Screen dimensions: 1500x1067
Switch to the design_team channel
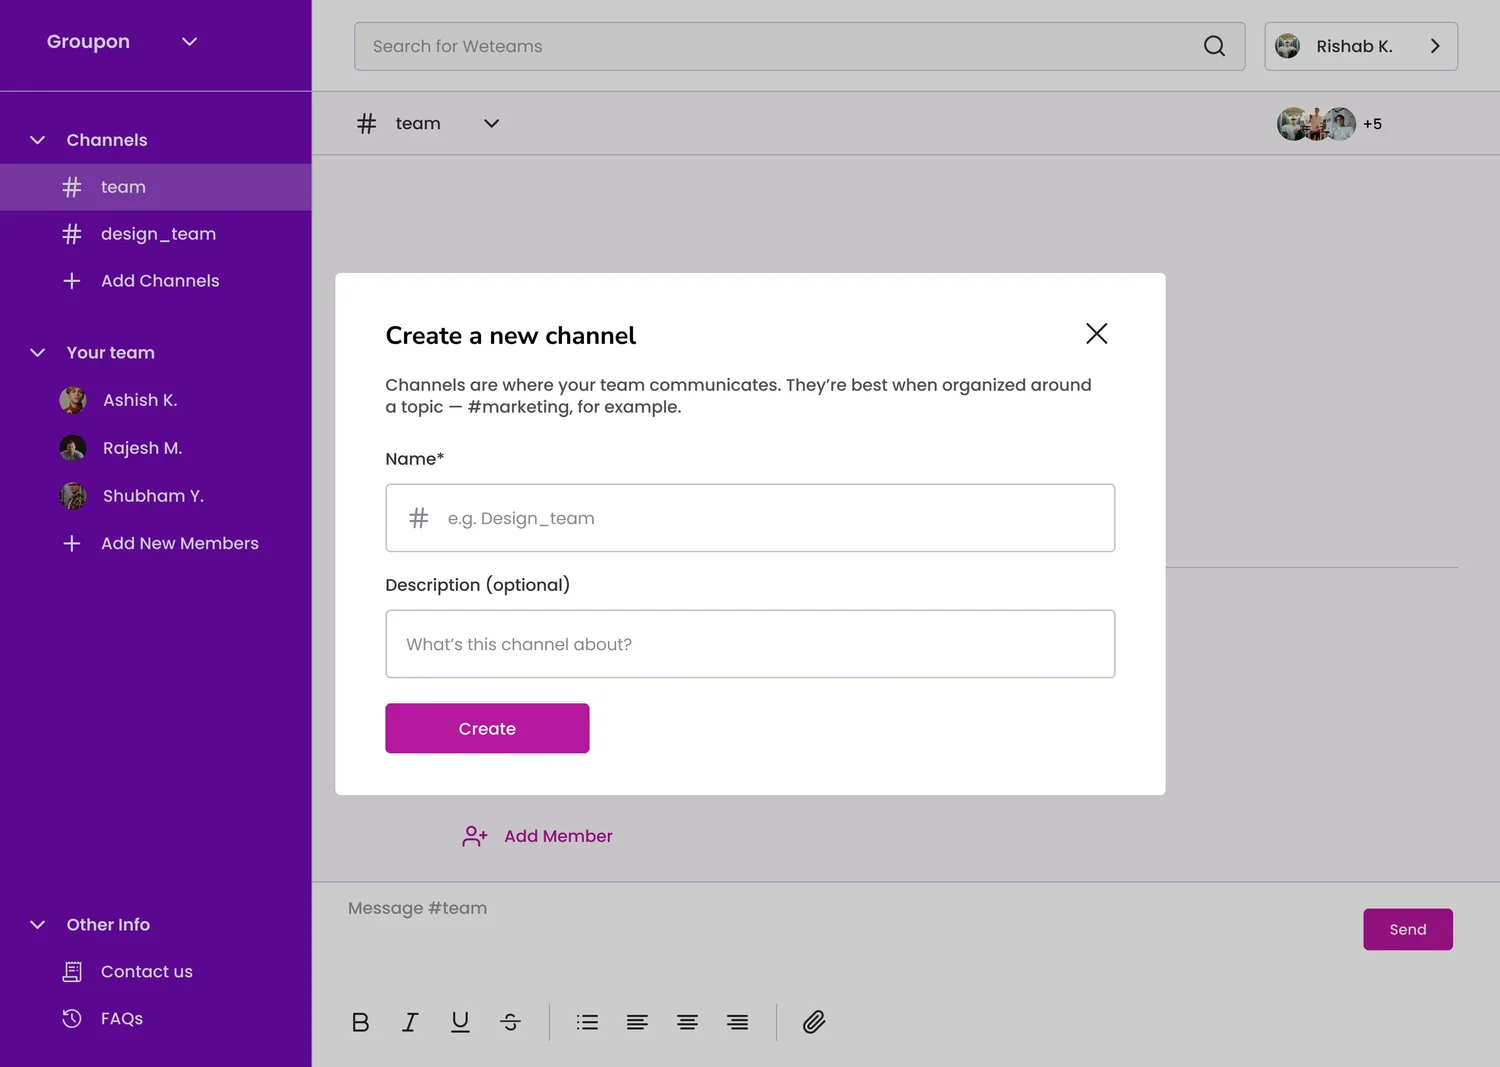pyautogui.click(x=156, y=234)
